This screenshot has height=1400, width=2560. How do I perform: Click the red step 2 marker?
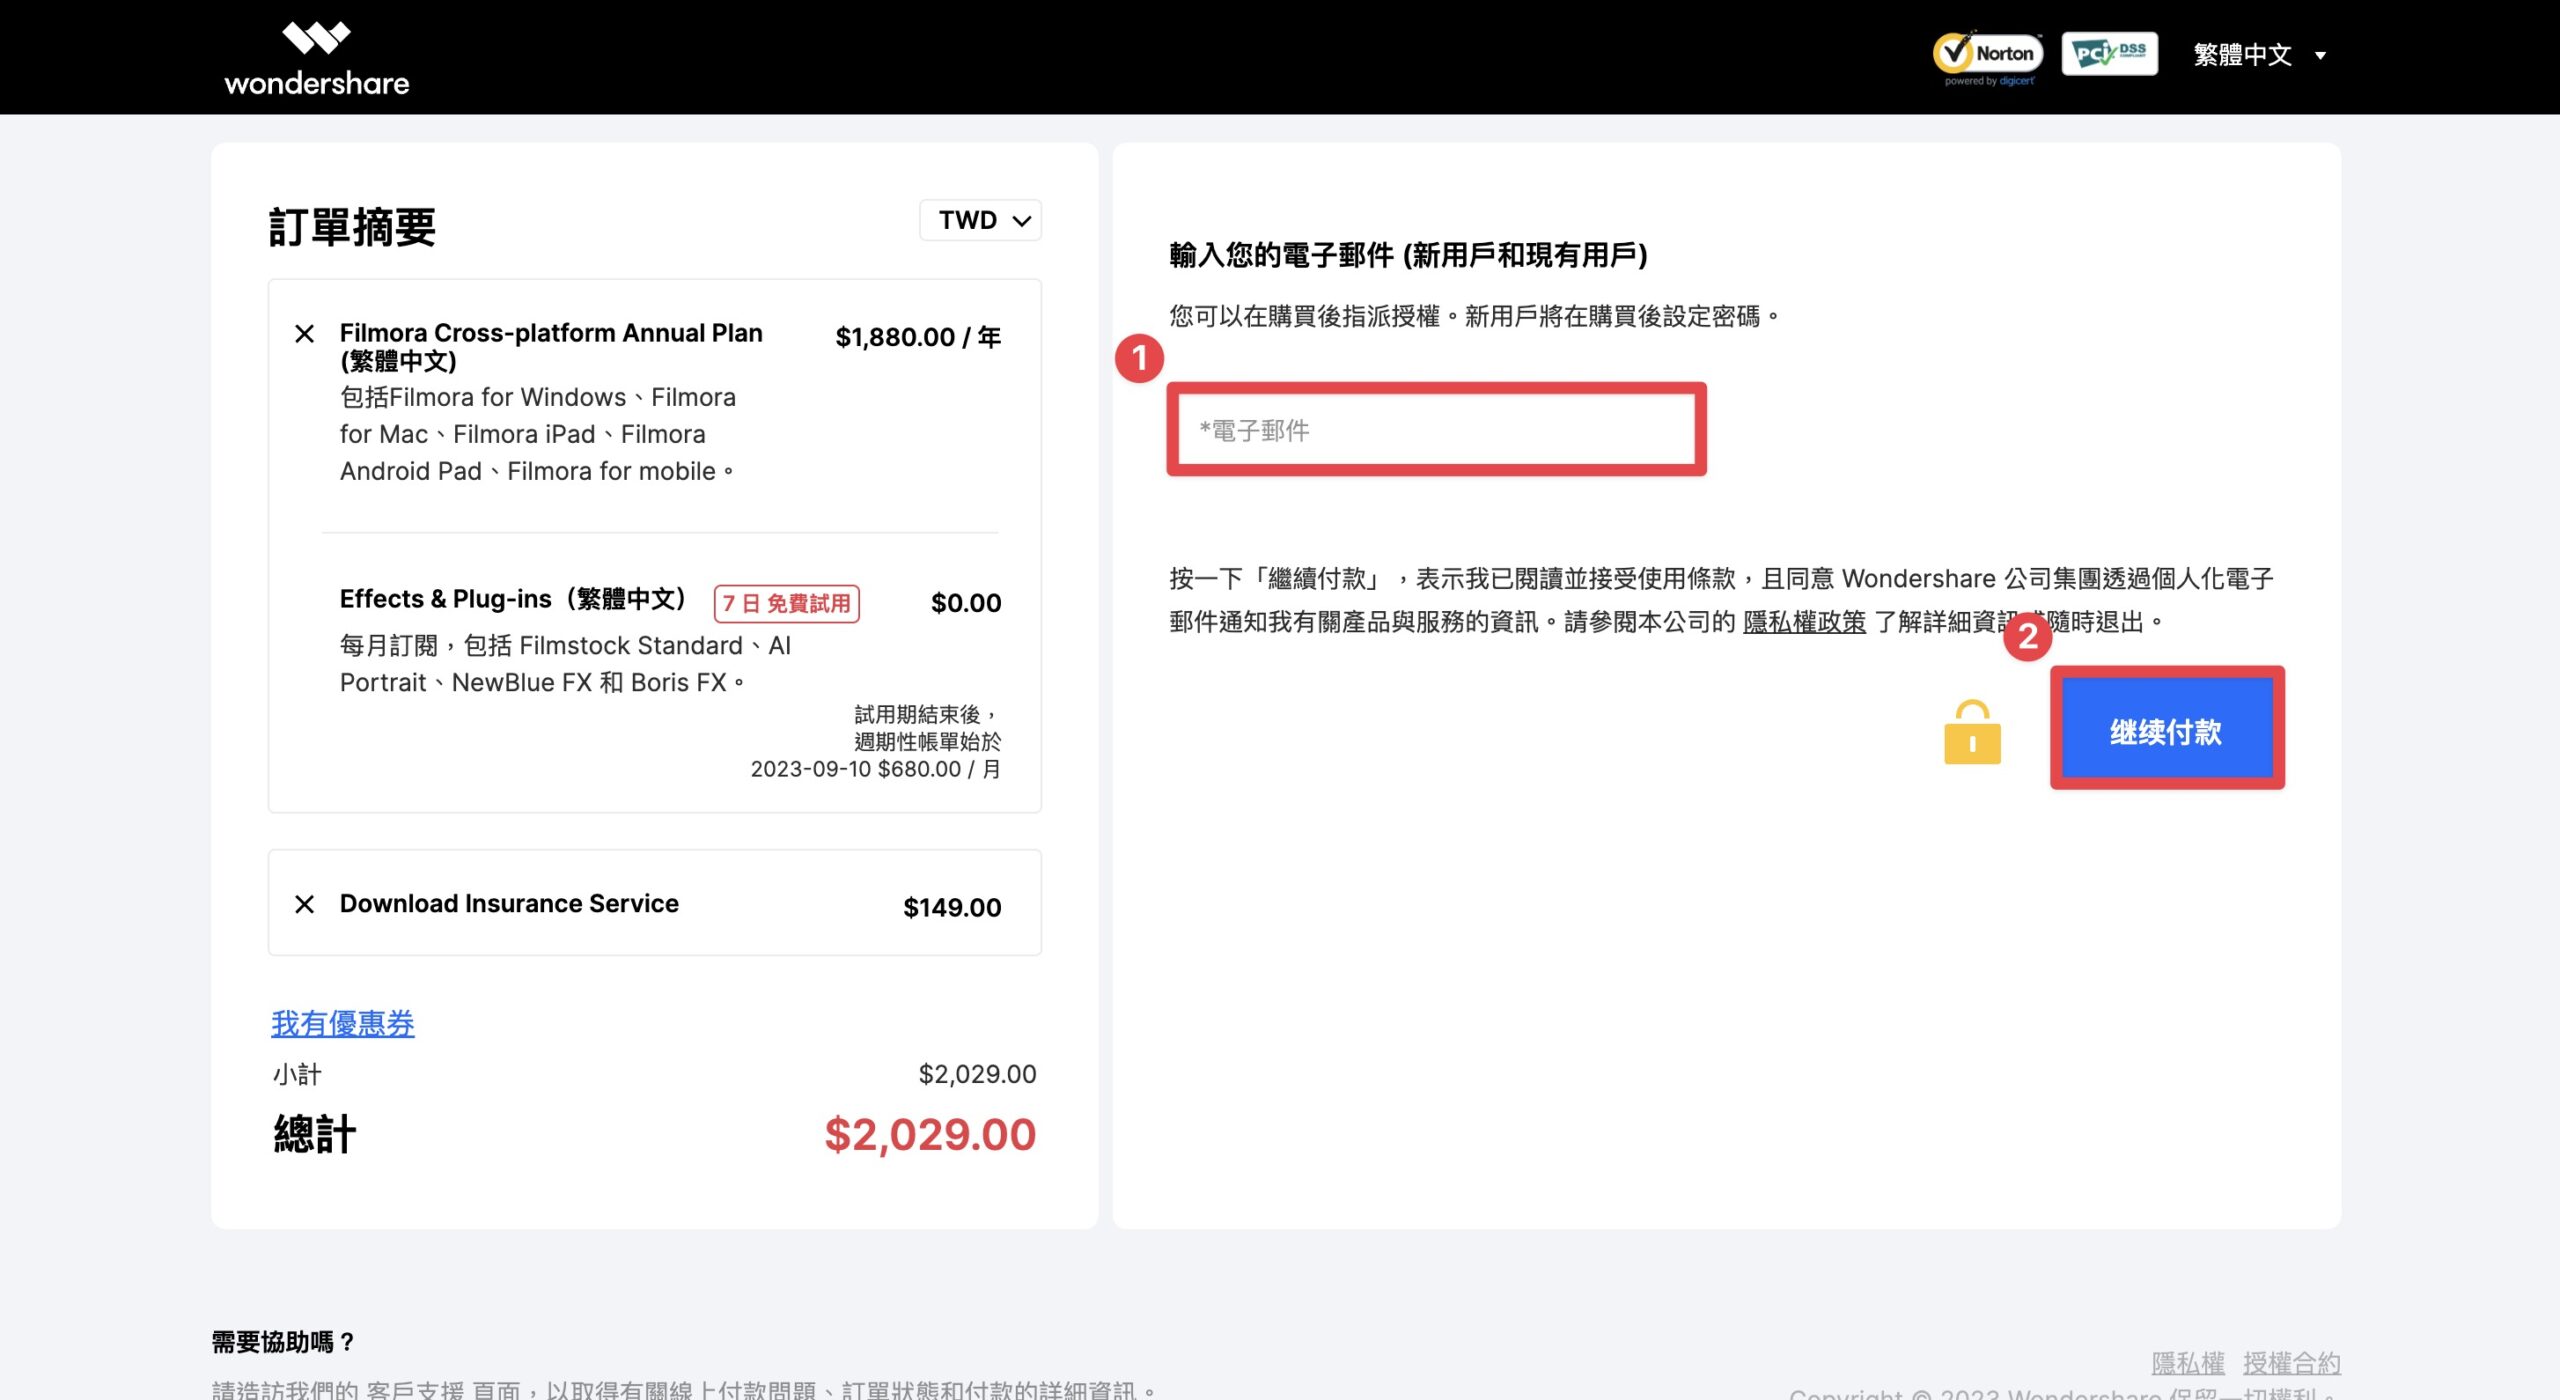pyautogui.click(x=2027, y=635)
